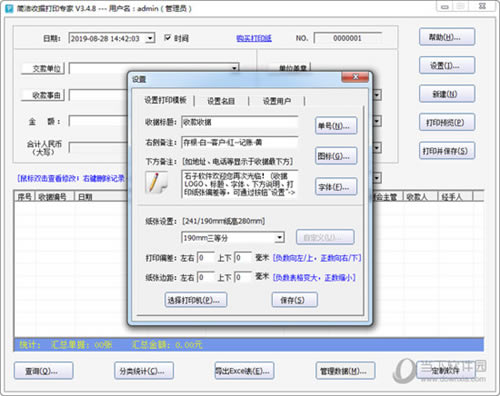This screenshot has height=396, width=500.
Task: Click the 购买打印纸 link
Action: point(254,38)
